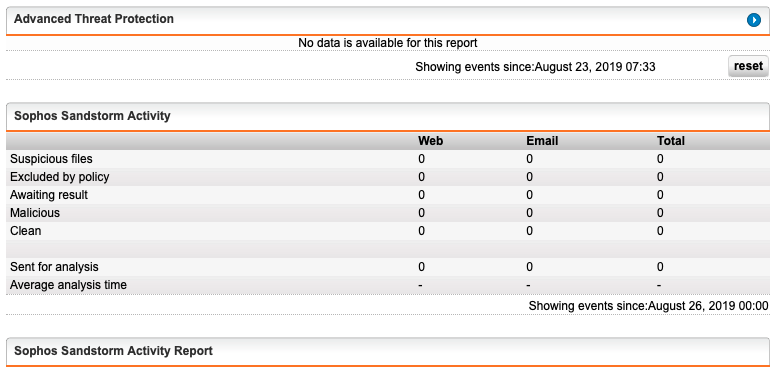Image resolution: width=779 pixels, height=375 pixels.
Task: Click Email value for Sent for analysis
Action: (x=530, y=267)
